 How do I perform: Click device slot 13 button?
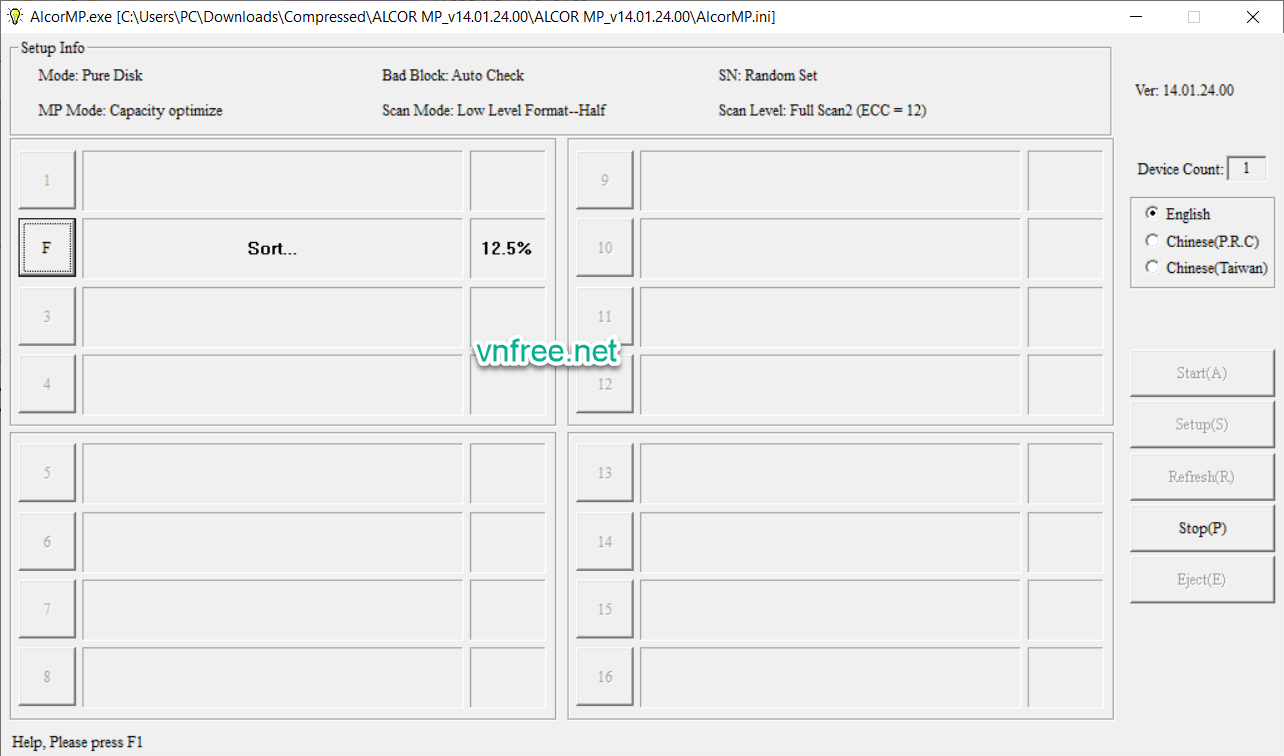pos(605,472)
